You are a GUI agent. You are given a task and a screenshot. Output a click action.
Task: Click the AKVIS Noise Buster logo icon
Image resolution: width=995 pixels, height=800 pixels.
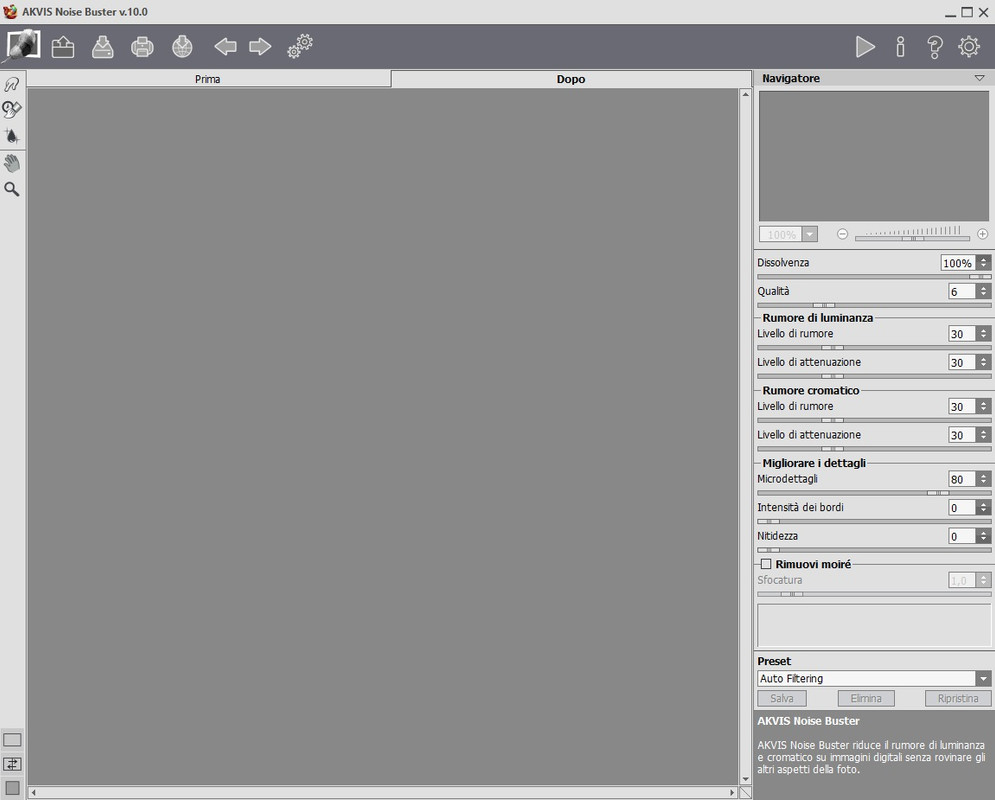click(22, 46)
